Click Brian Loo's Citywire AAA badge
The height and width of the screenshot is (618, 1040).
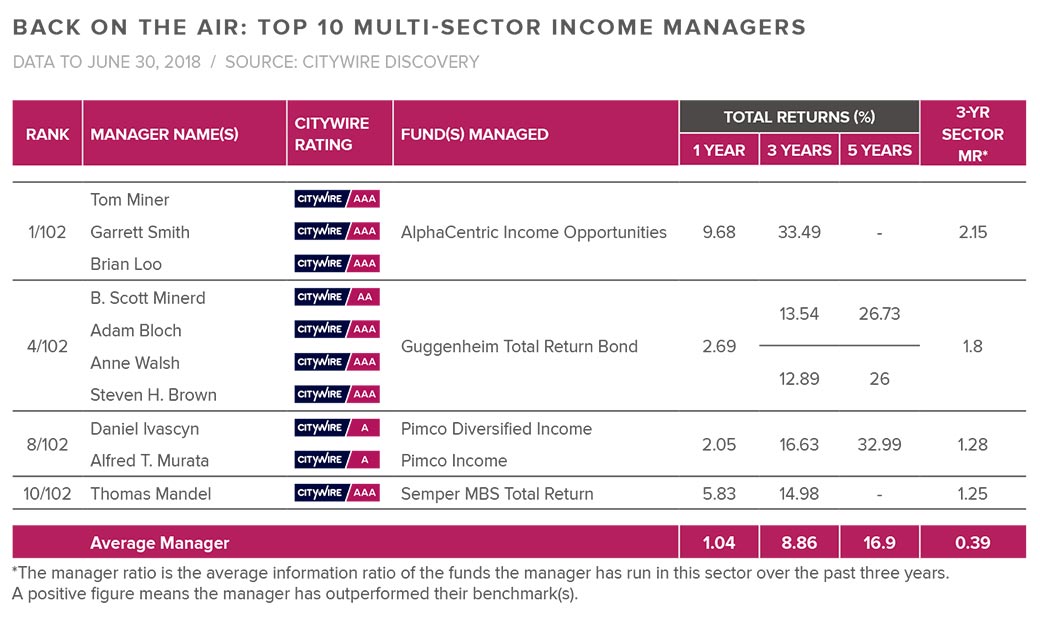[x=337, y=264]
